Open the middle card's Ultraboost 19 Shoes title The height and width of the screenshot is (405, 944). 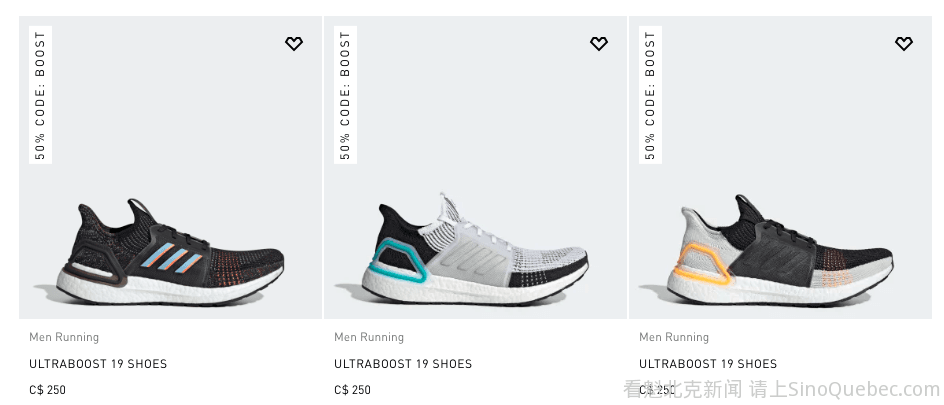pos(403,364)
